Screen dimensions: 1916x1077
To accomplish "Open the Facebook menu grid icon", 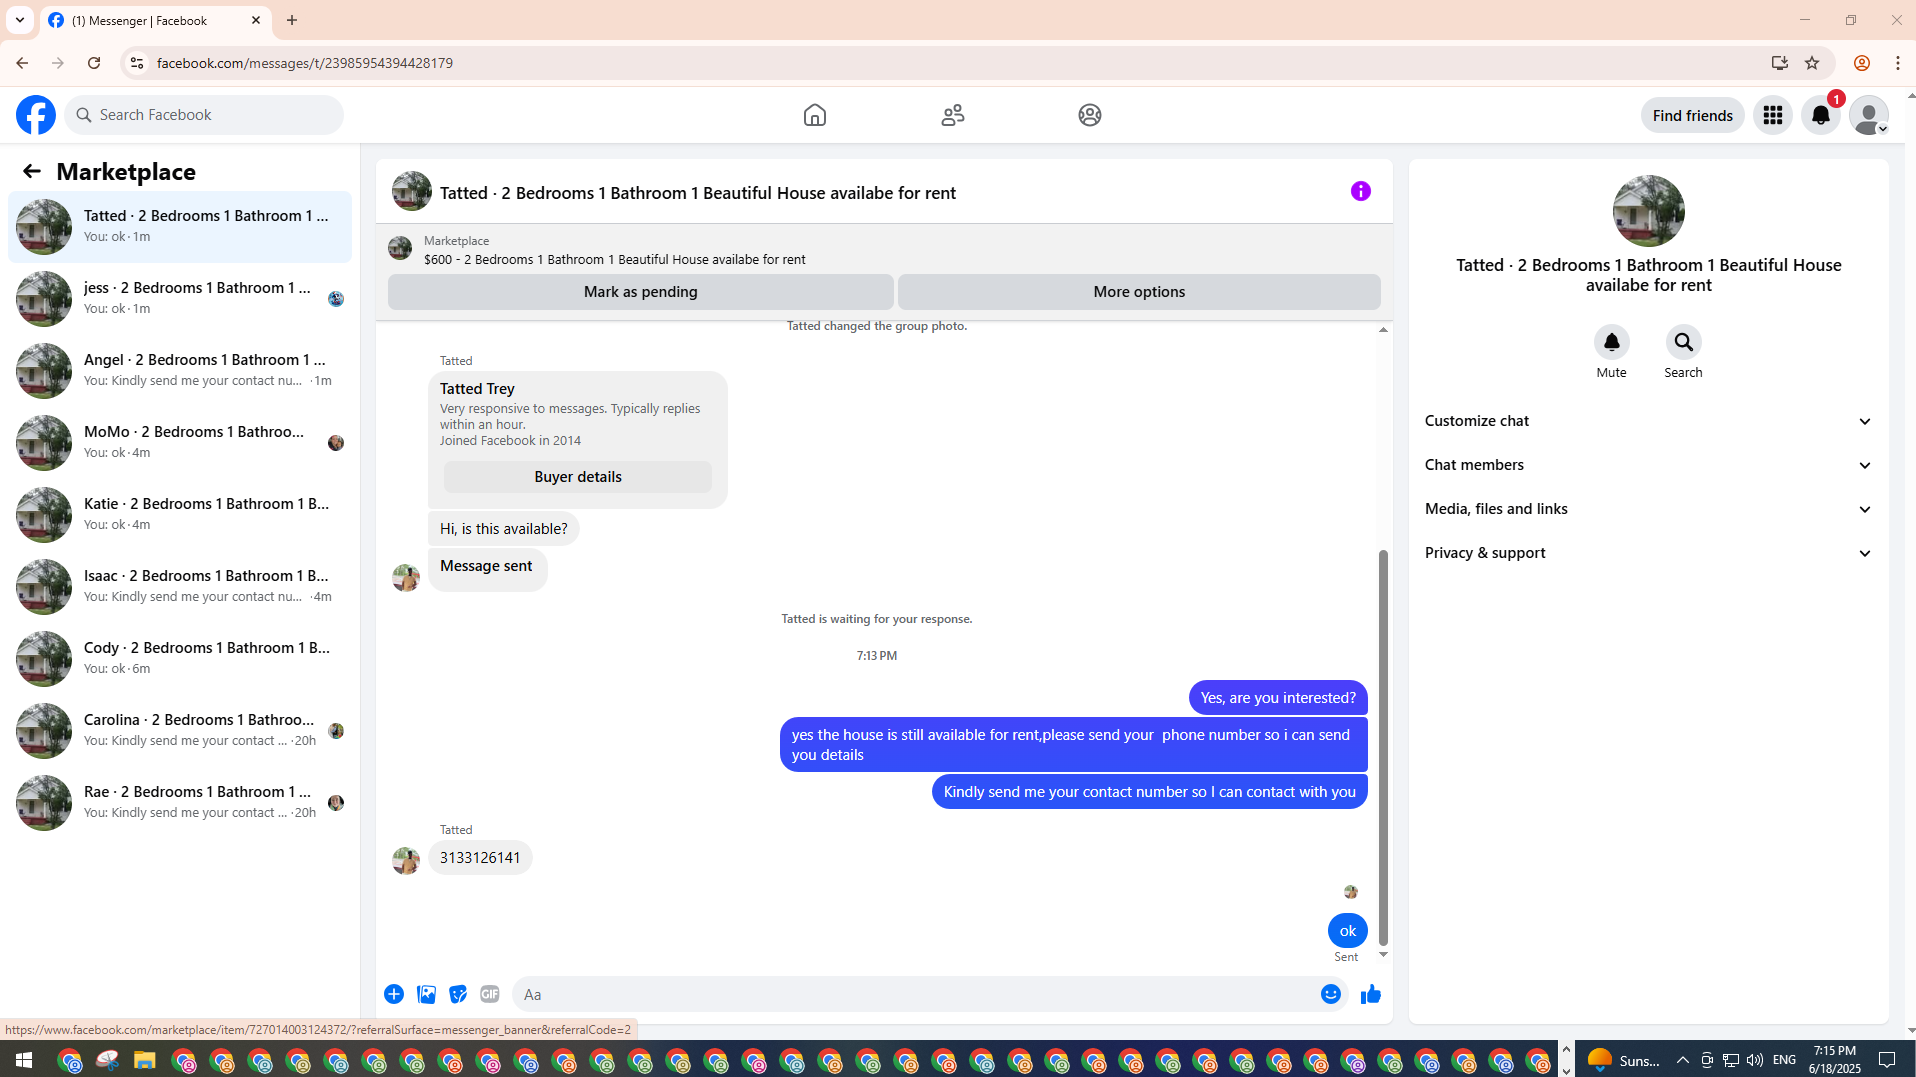I will pos(1773,115).
